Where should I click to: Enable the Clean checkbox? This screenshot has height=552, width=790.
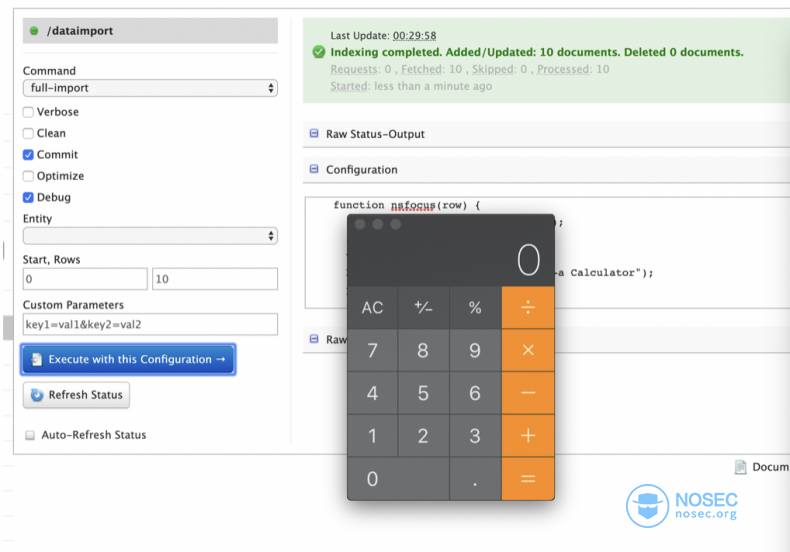point(28,133)
